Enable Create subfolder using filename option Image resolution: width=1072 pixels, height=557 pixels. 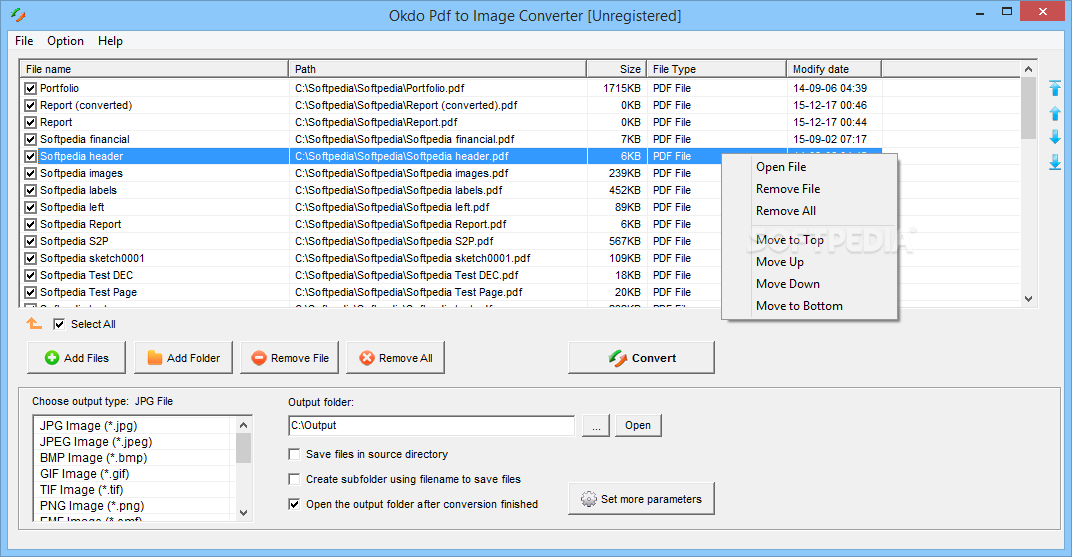294,479
